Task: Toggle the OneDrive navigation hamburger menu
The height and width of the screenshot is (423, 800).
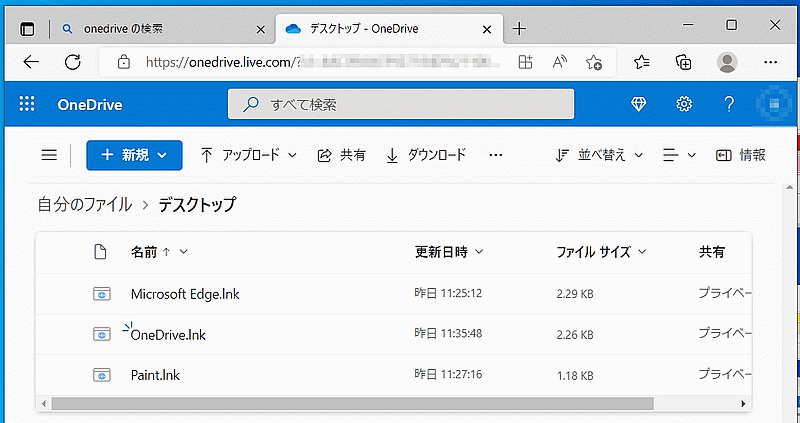Action: [49, 155]
